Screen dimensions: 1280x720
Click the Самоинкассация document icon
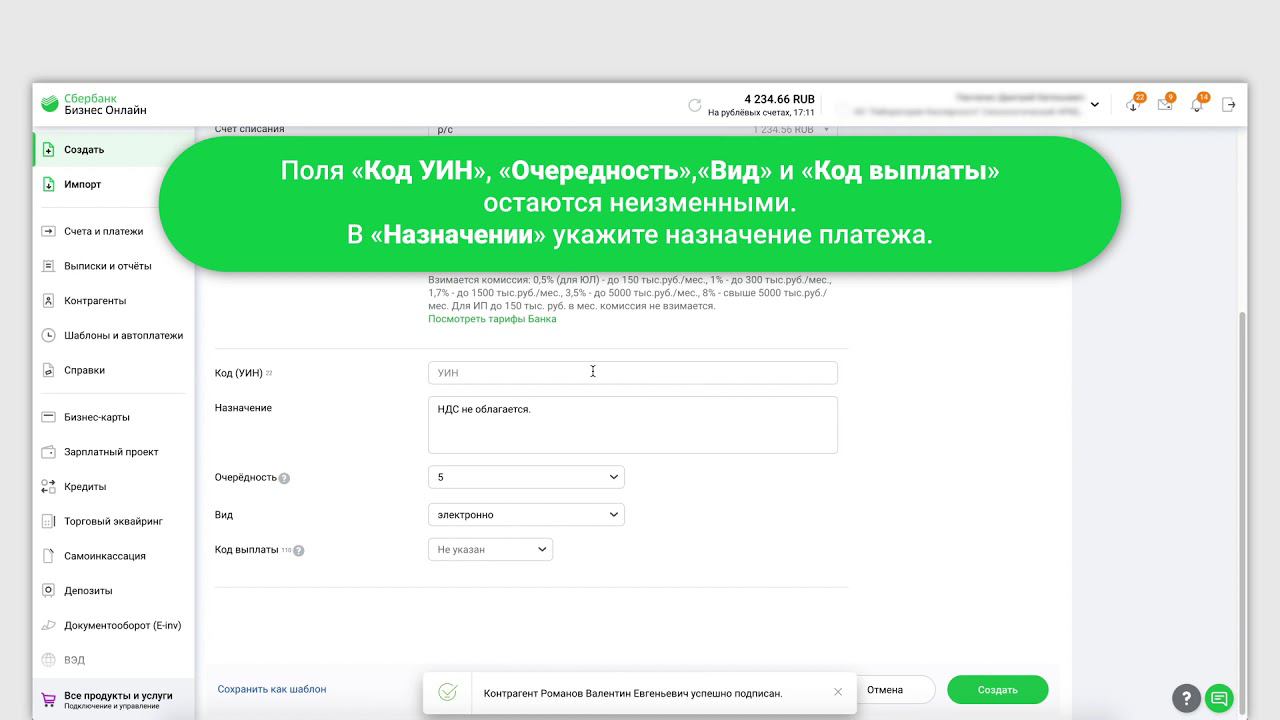[48, 556]
